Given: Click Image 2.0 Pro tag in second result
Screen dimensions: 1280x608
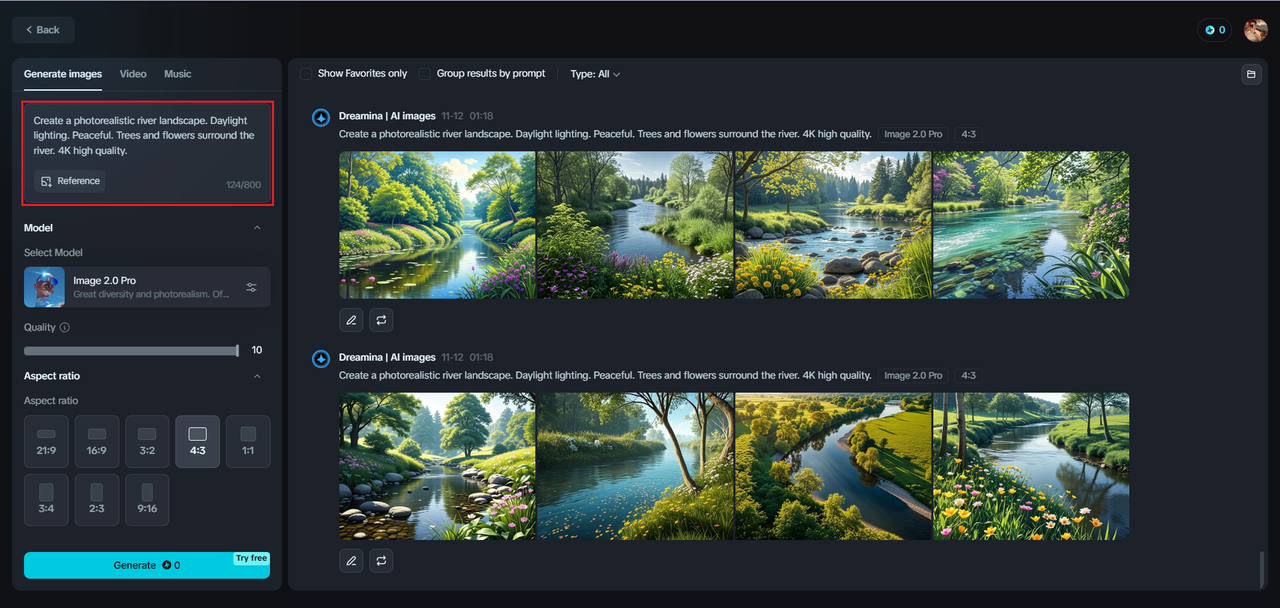Looking at the screenshot, I should 913,375.
